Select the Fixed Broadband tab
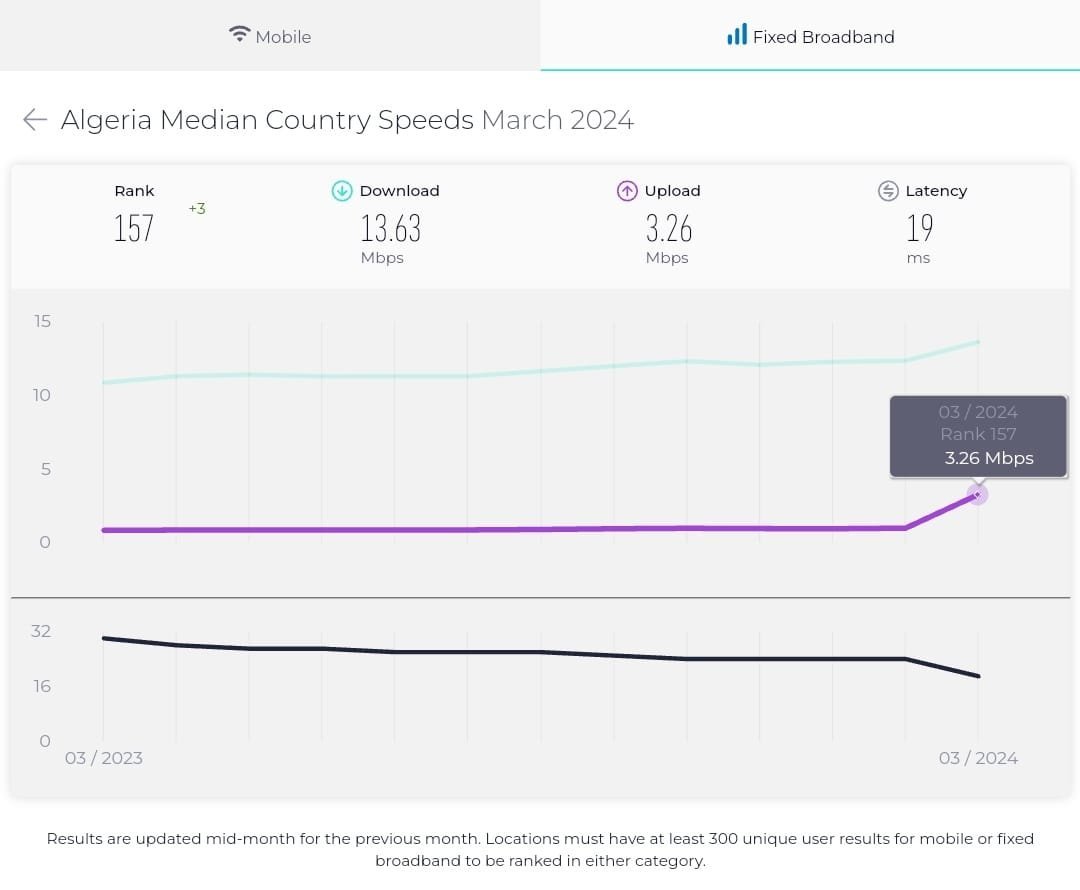This screenshot has height=890, width=1080. (810, 35)
